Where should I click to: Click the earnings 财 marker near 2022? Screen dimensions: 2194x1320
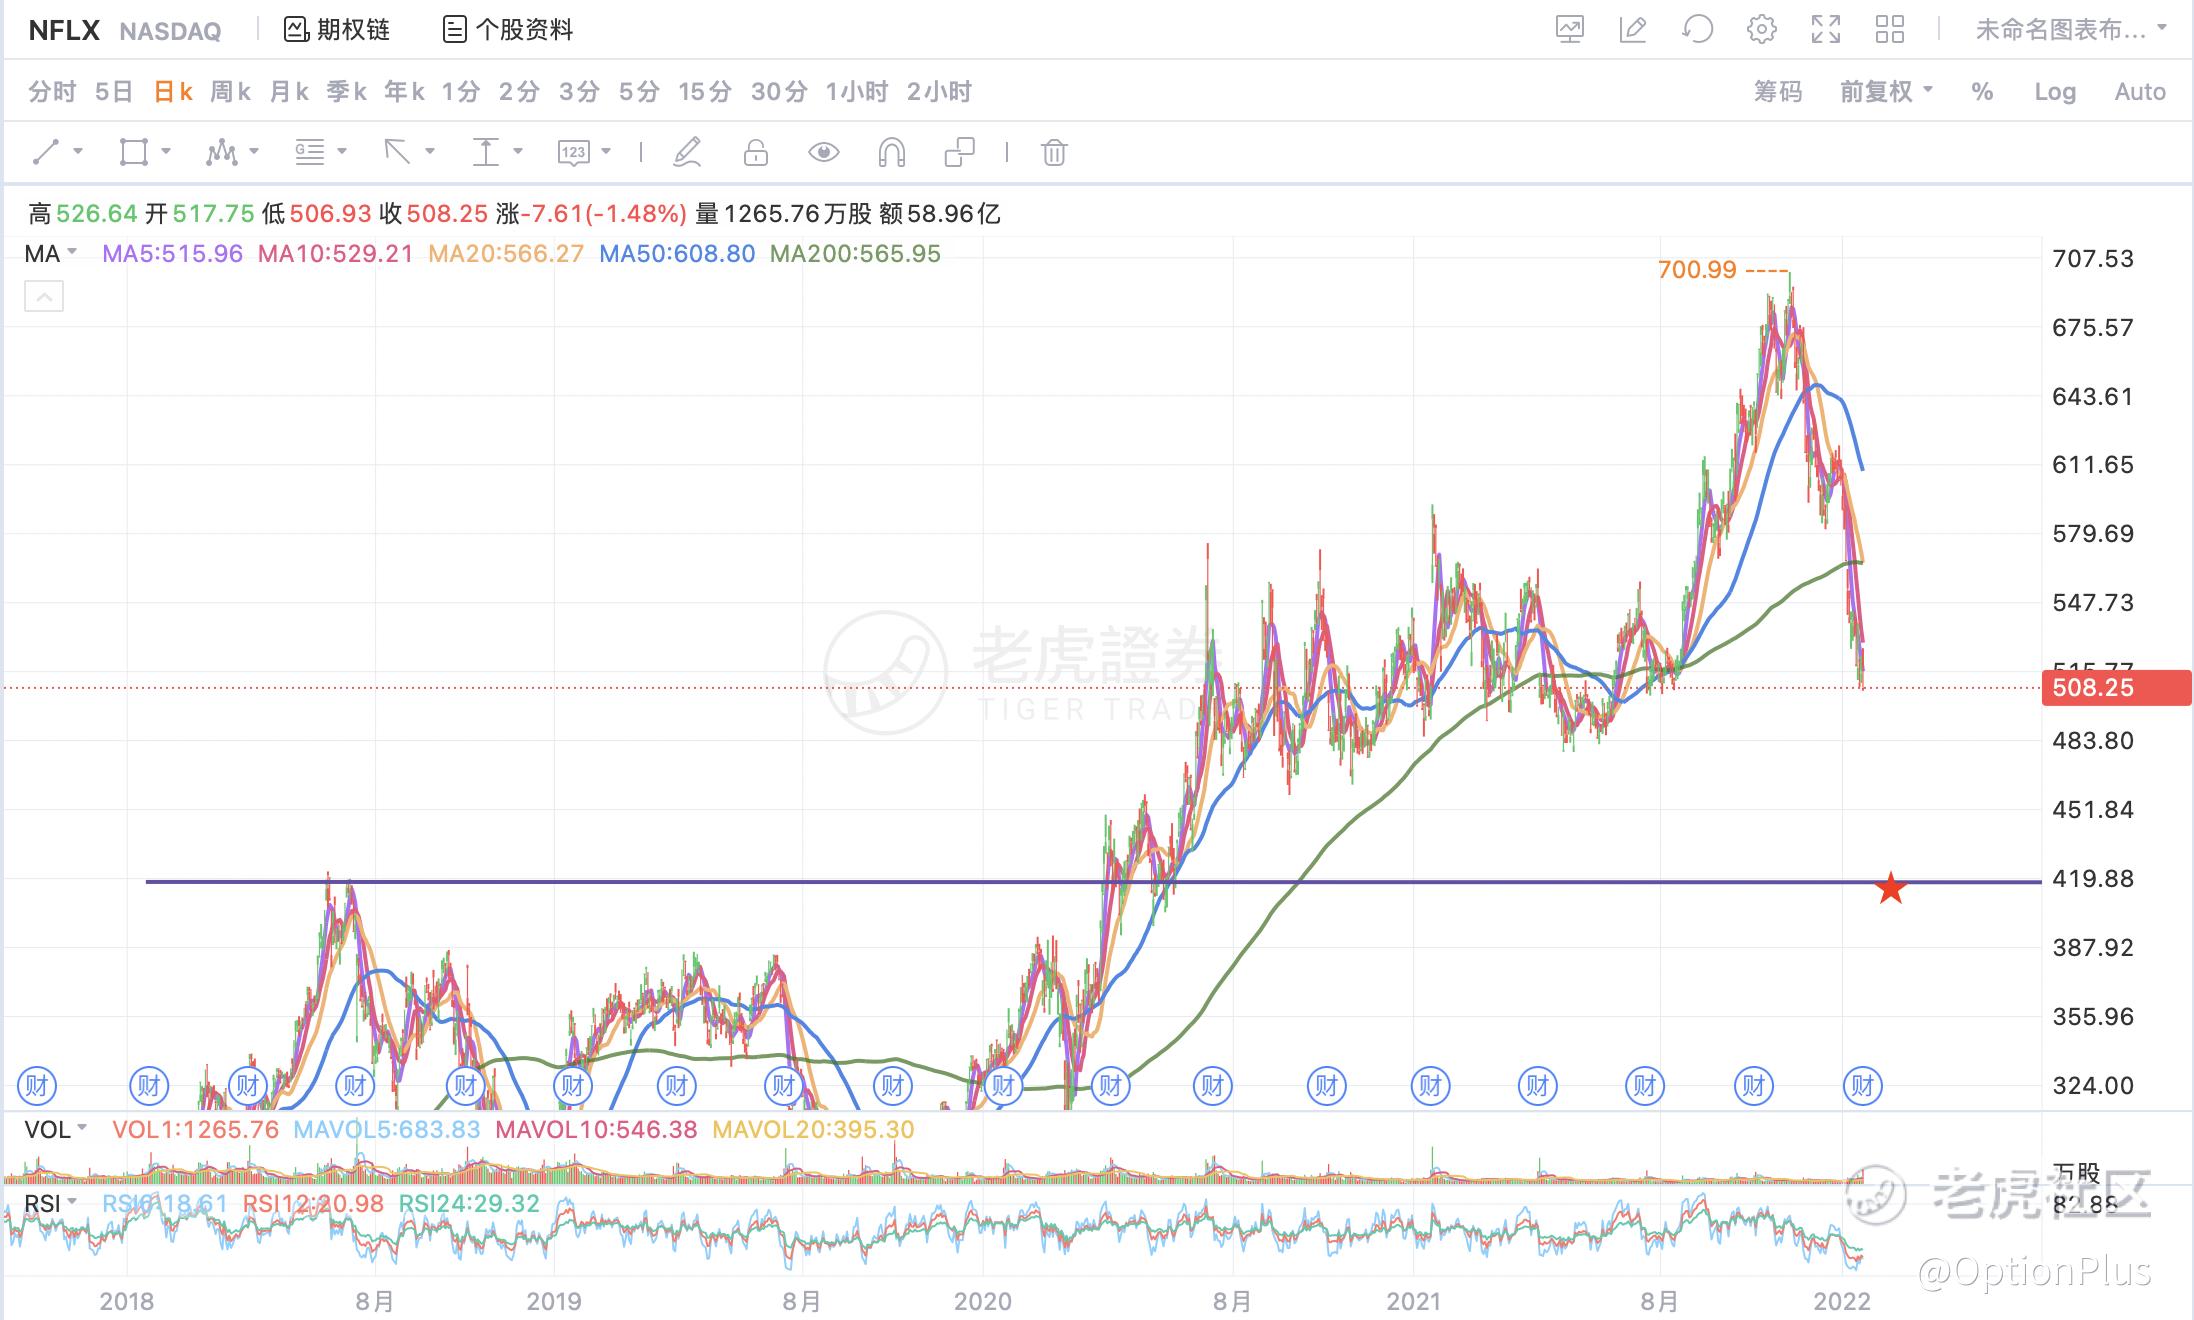click(x=1862, y=1085)
